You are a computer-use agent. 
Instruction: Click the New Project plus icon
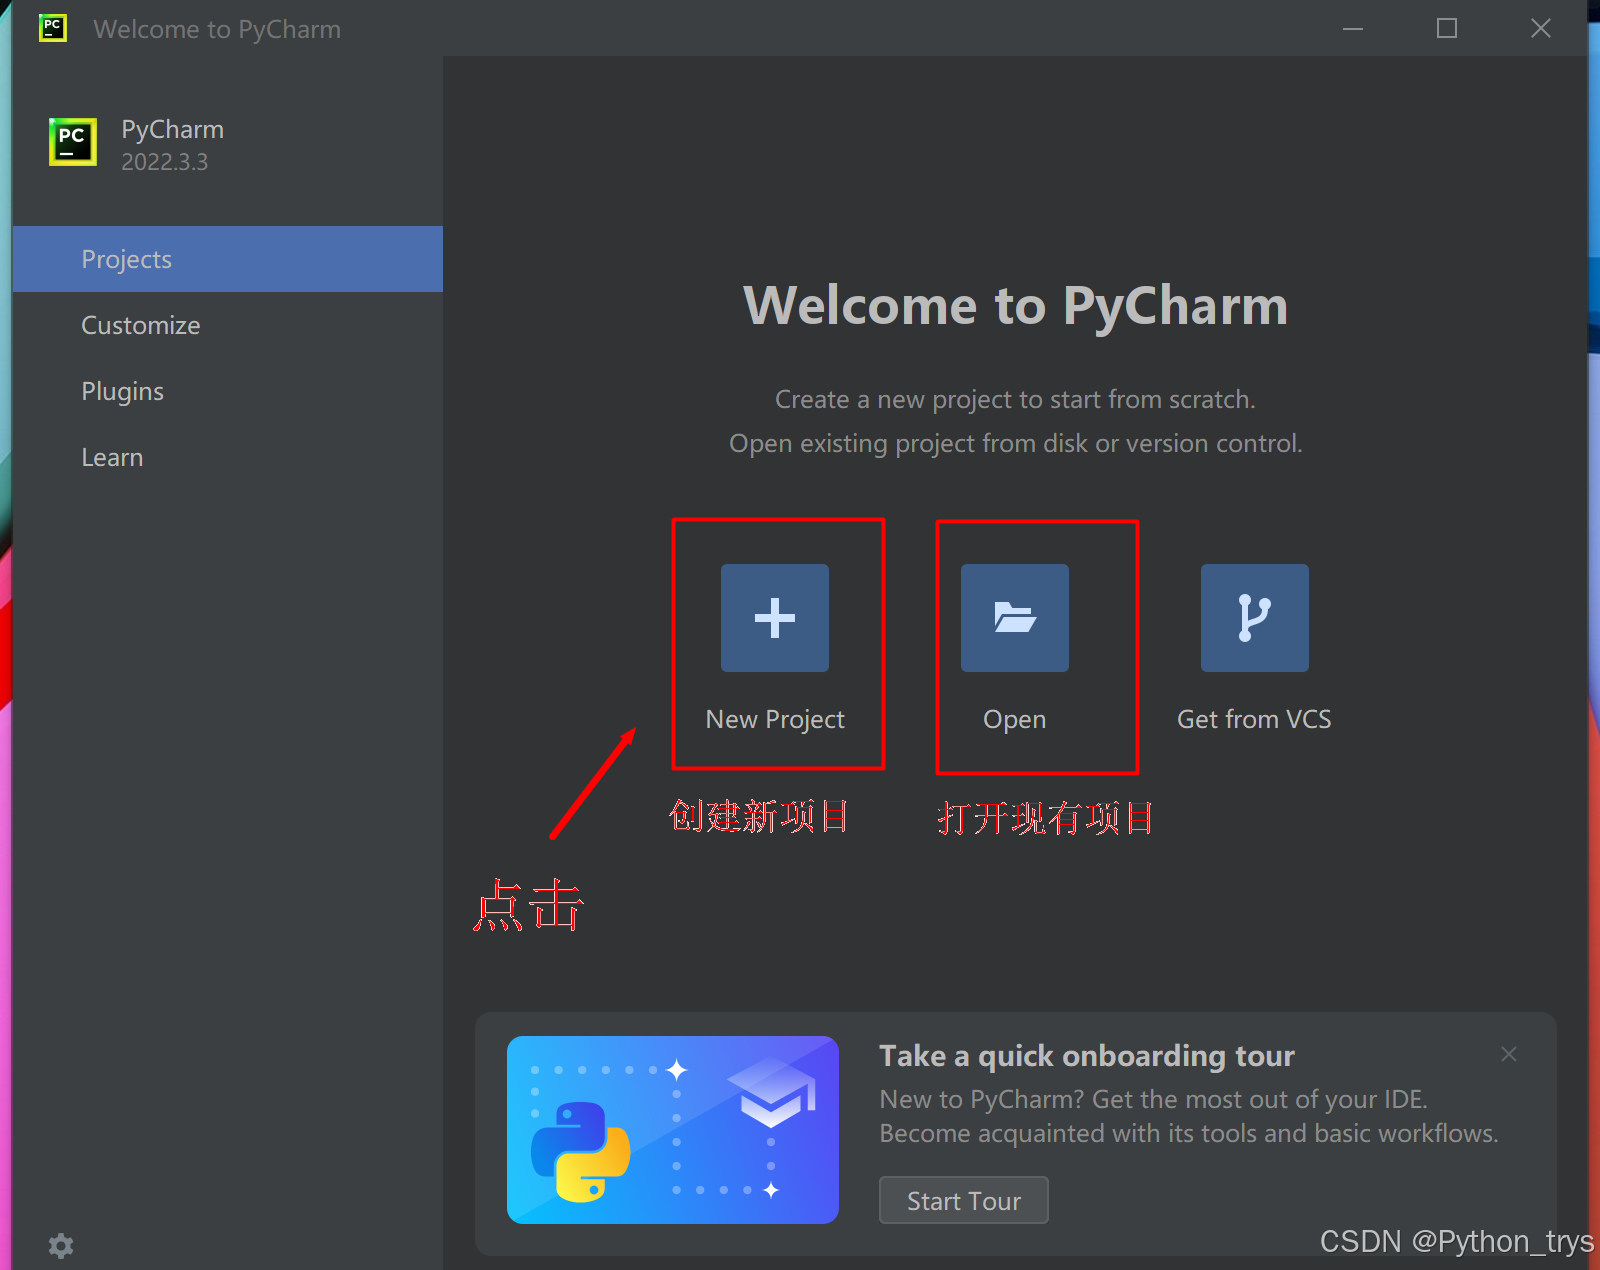pyautogui.click(x=775, y=618)
